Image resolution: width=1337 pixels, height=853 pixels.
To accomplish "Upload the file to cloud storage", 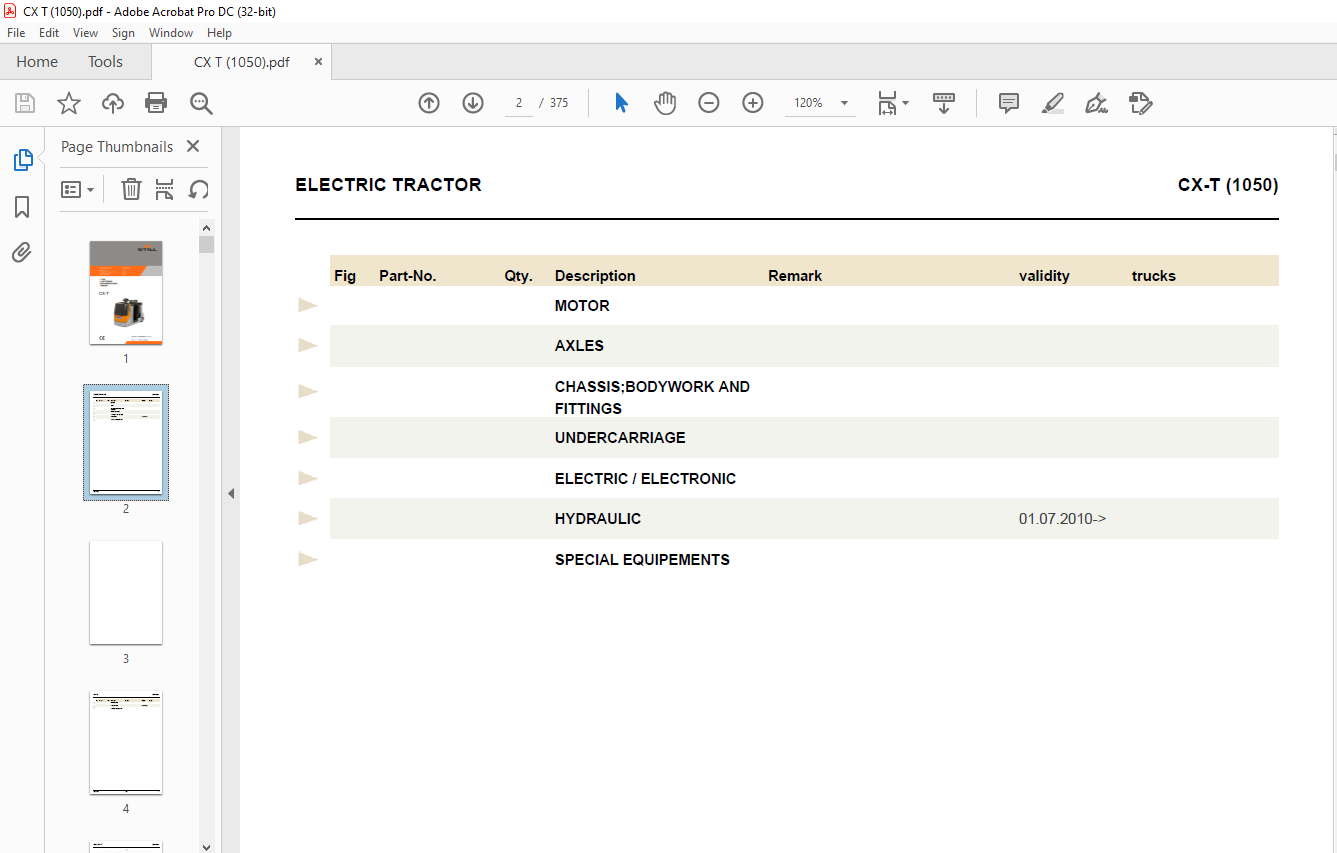I will tap(113, 103).
